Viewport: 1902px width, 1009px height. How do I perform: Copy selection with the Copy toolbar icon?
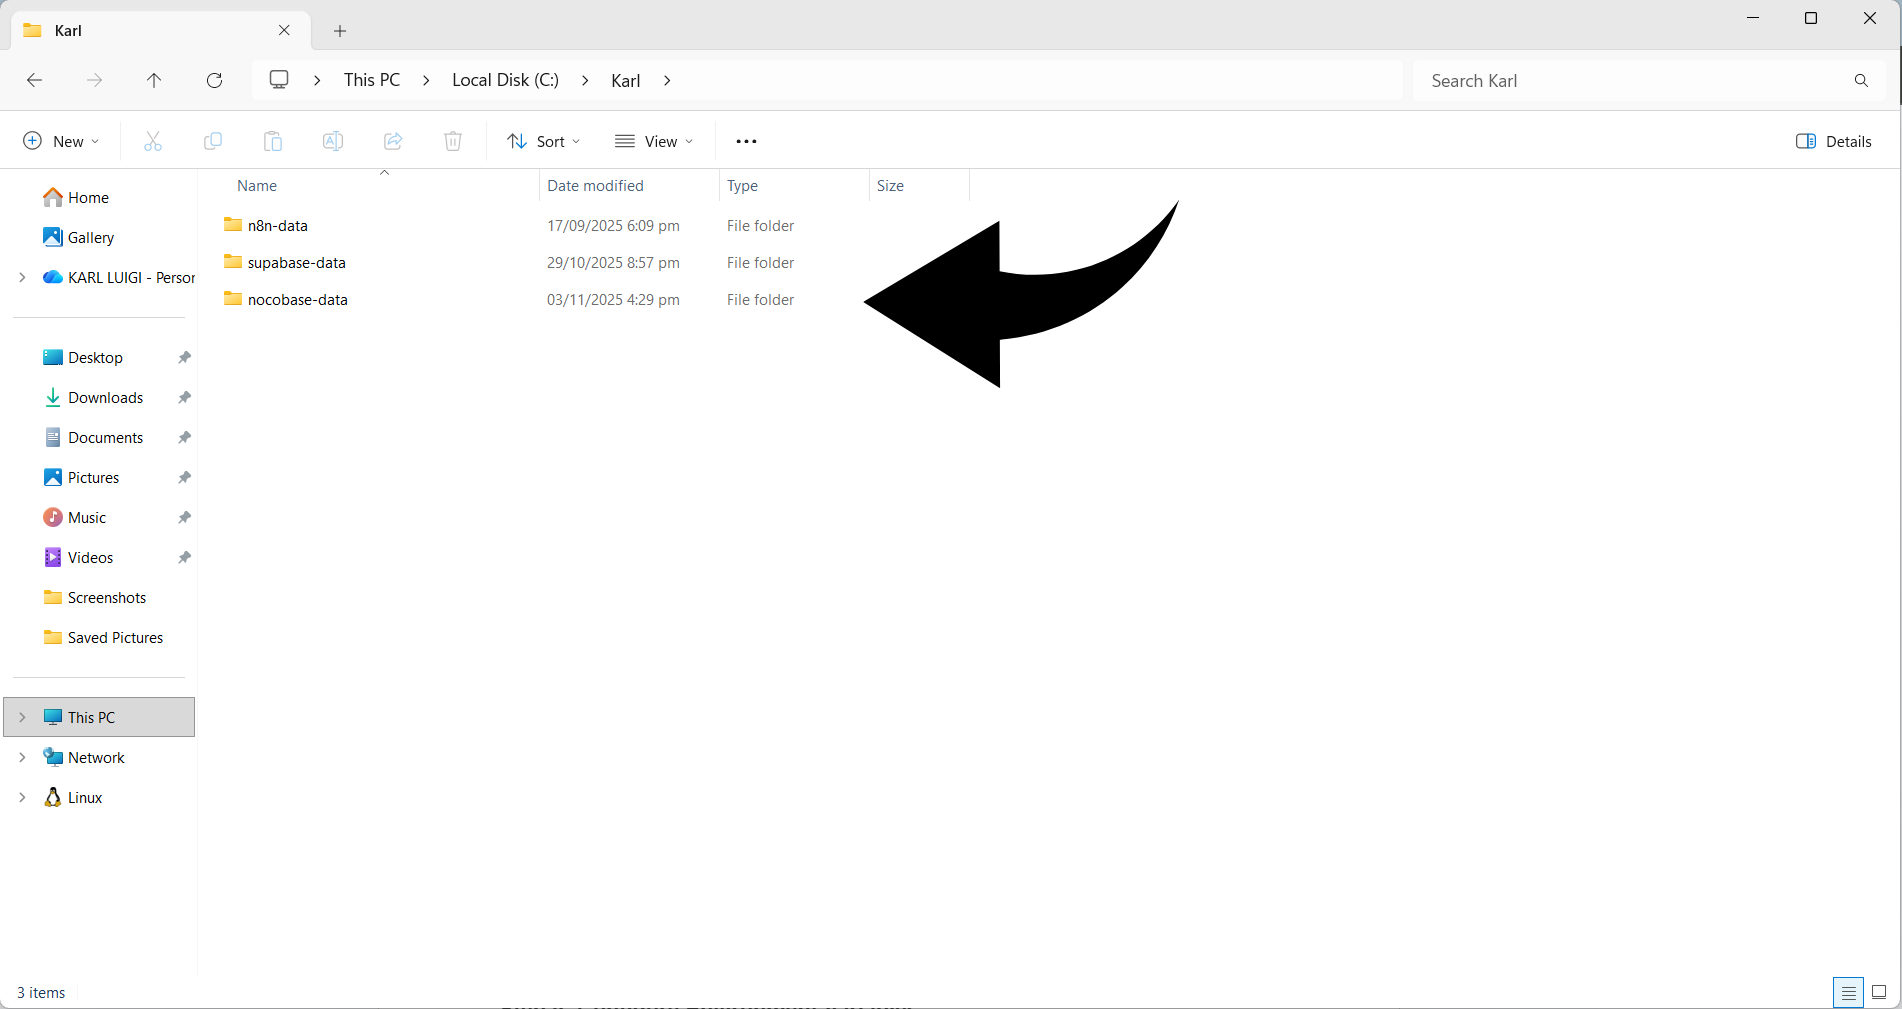pos(212,141)
